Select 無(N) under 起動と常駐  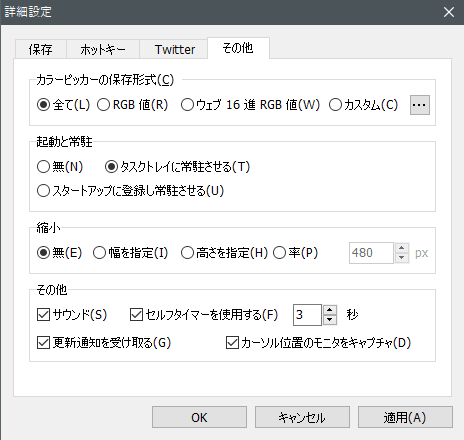coord(60,166)
